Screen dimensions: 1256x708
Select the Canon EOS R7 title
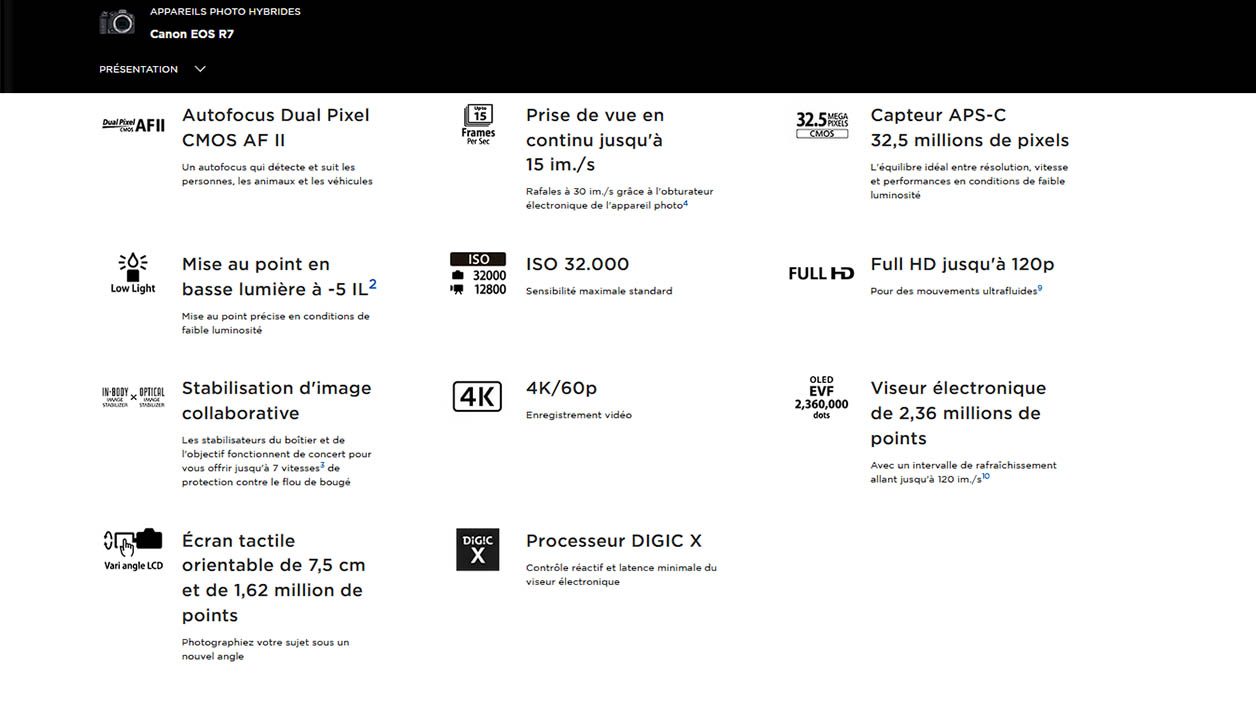point(192,34)
